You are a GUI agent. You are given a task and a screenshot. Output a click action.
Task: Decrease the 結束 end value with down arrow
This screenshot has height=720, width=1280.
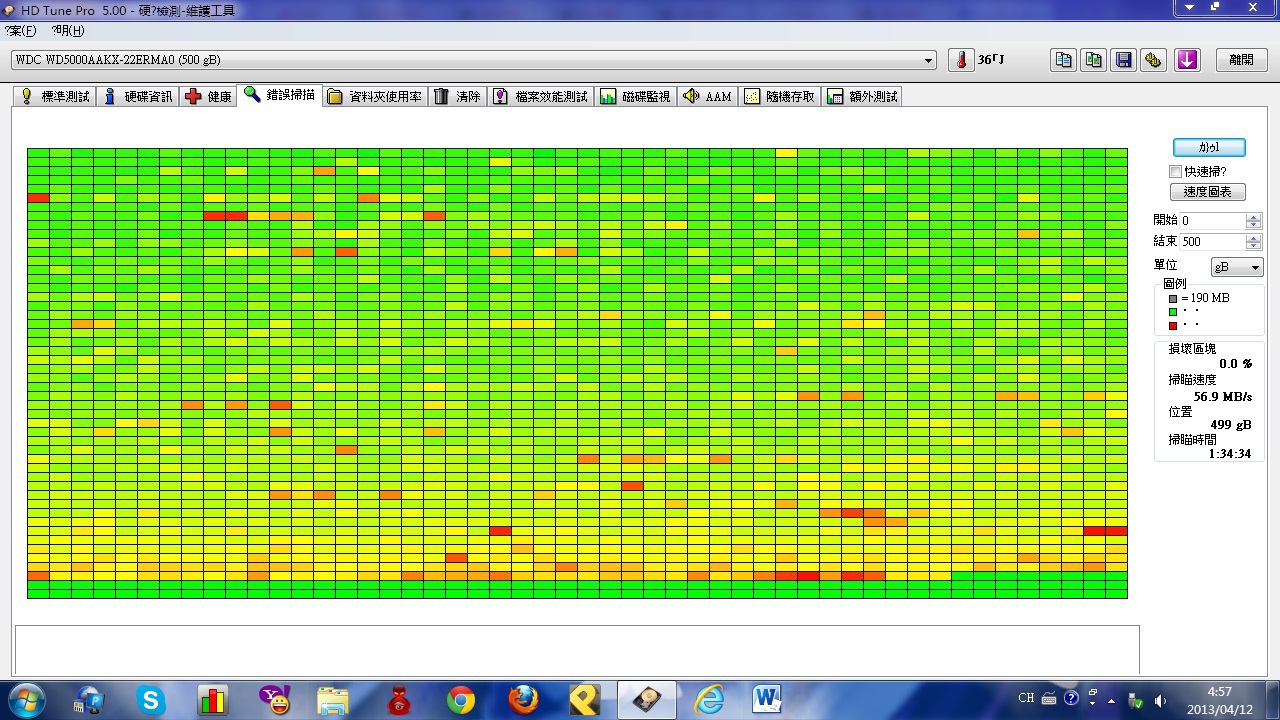1254,245
